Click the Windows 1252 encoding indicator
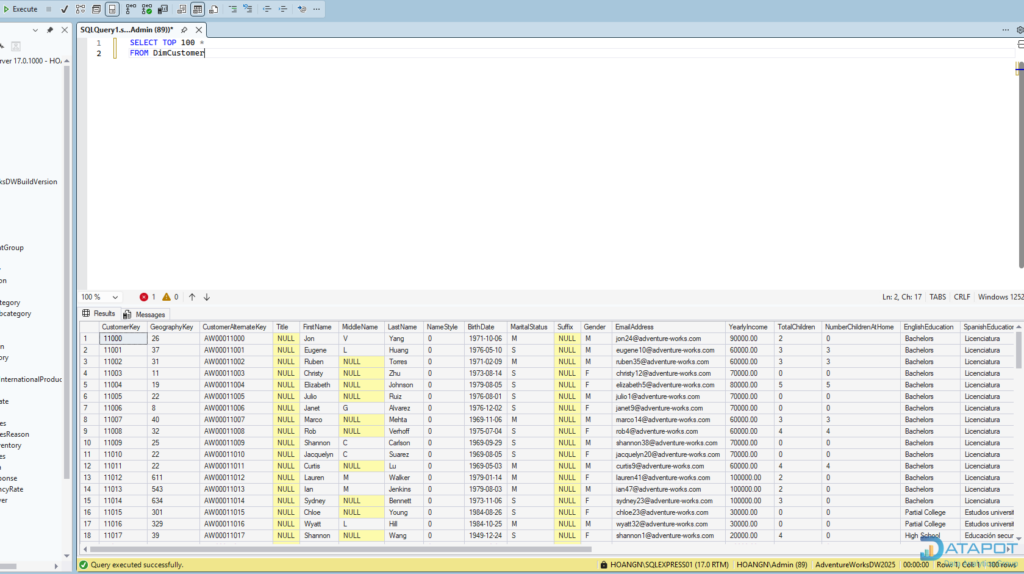1024x574 pixels. [1000, 297]
